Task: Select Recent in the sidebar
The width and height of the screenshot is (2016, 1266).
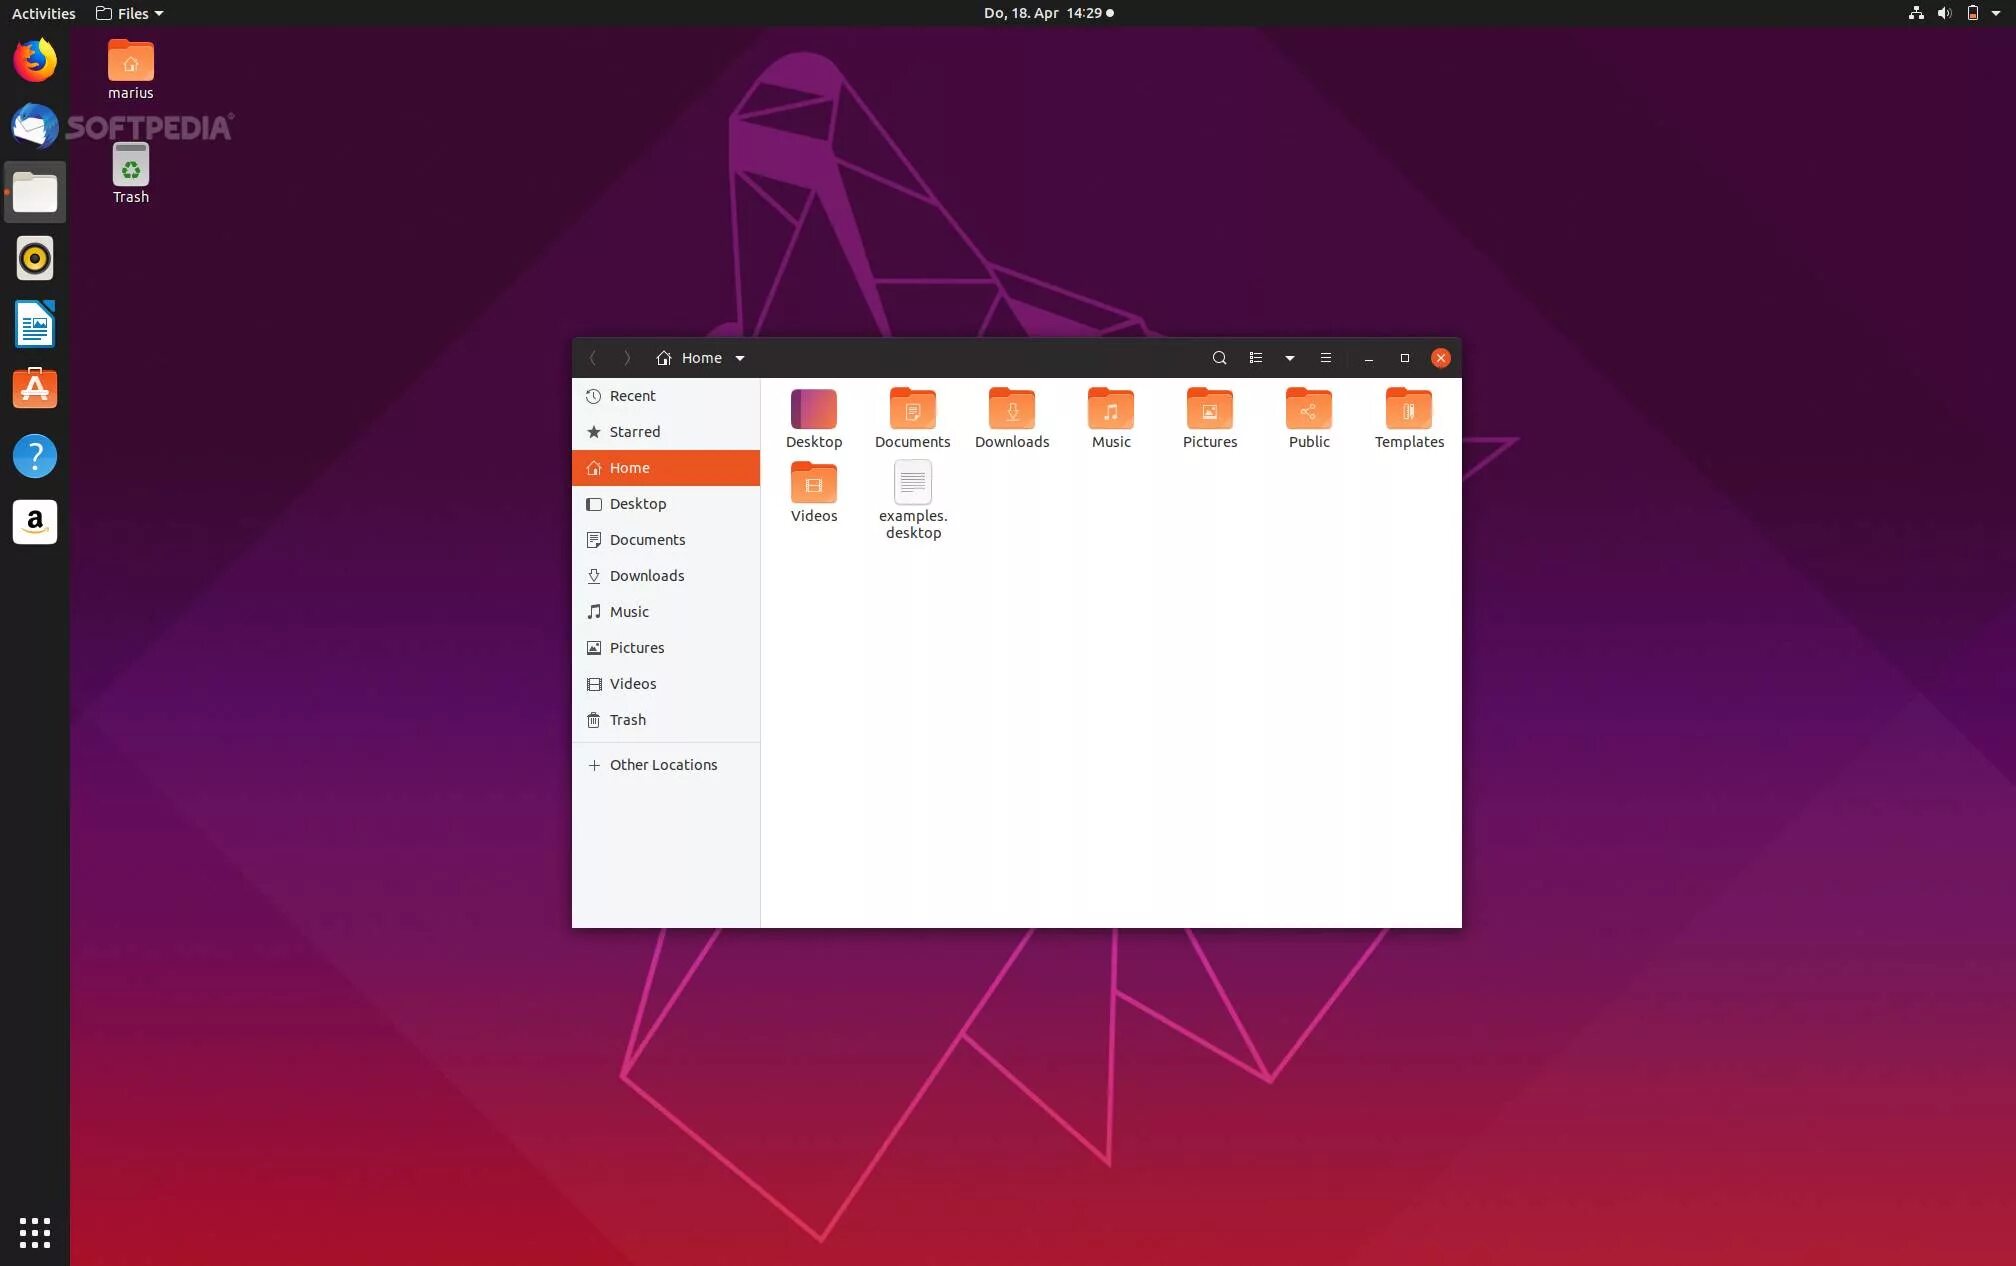Action: point(632,396)
